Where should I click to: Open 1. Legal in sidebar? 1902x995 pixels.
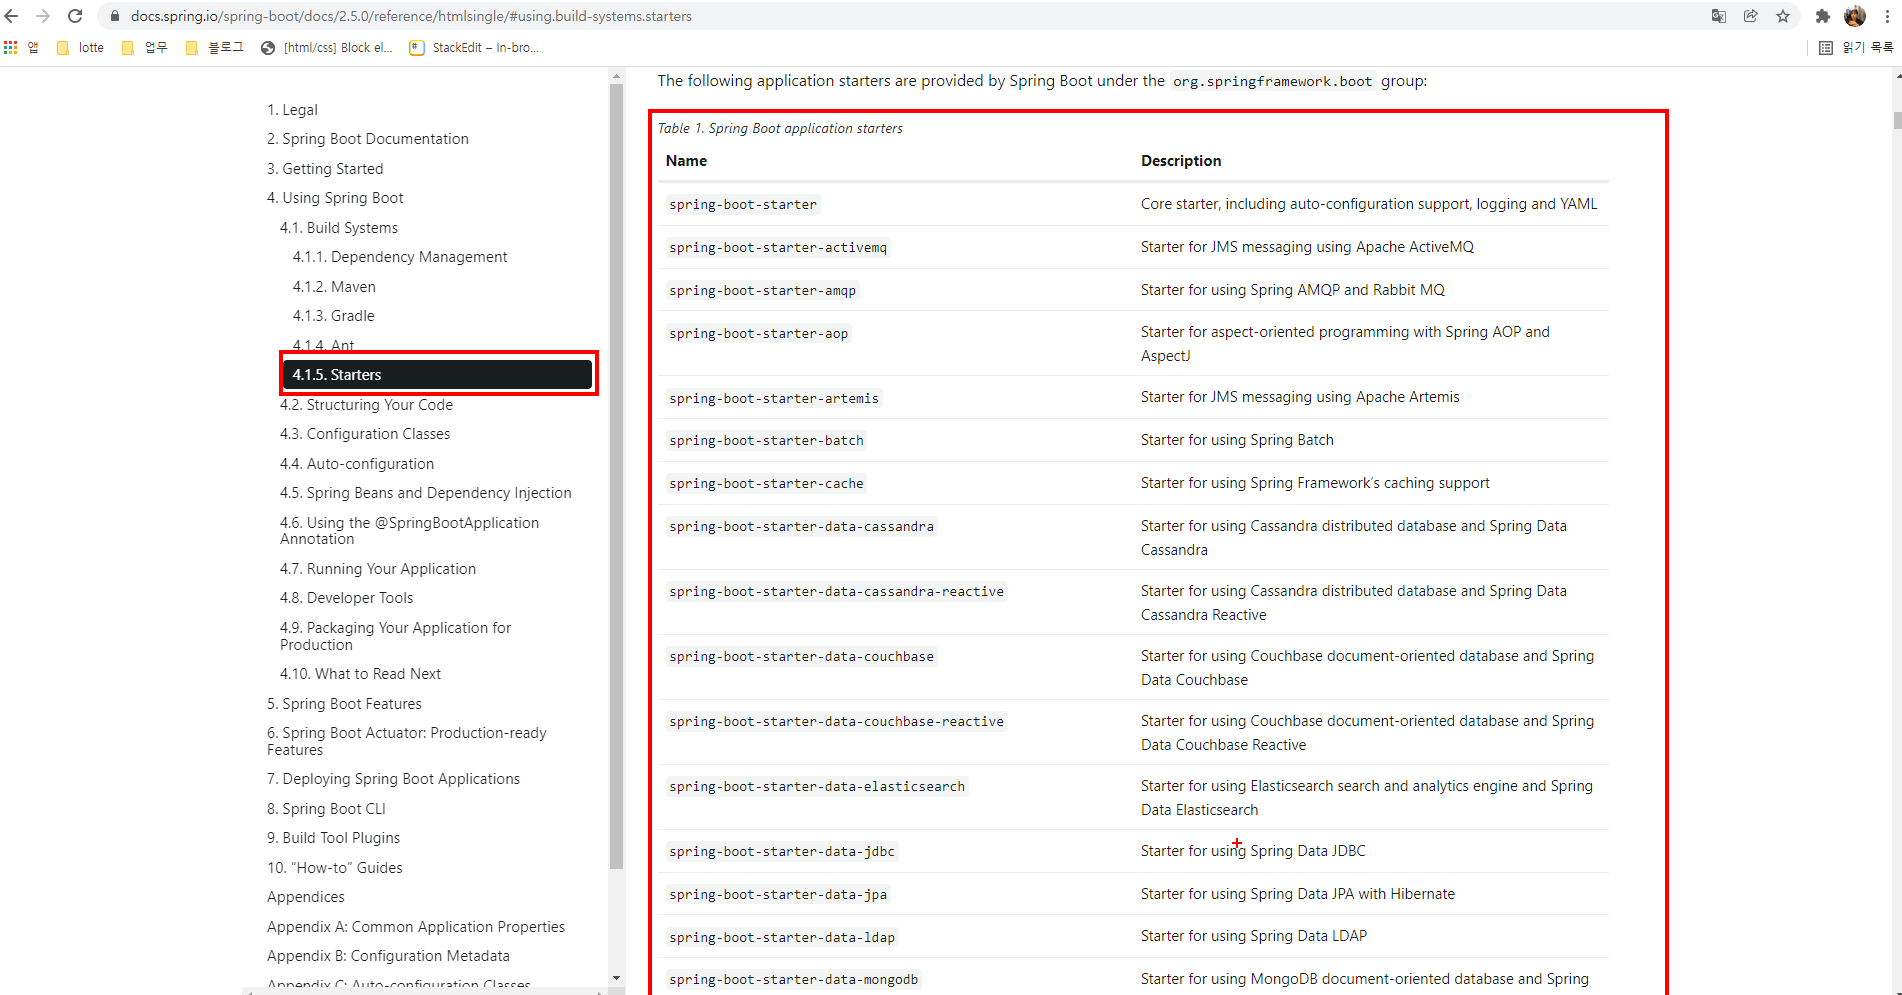pos(292,110)
